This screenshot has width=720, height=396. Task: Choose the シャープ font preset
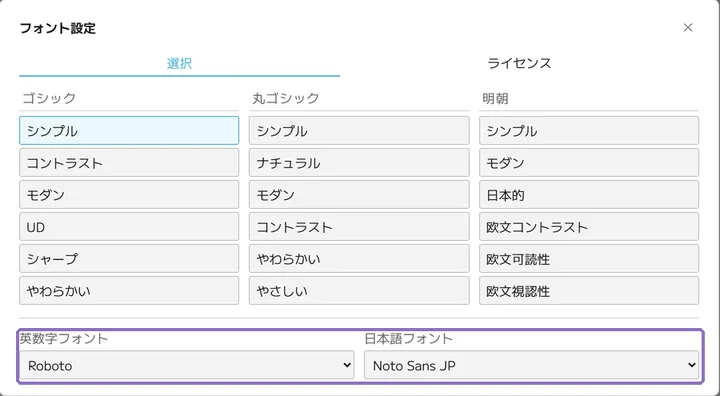coord(129,259)
